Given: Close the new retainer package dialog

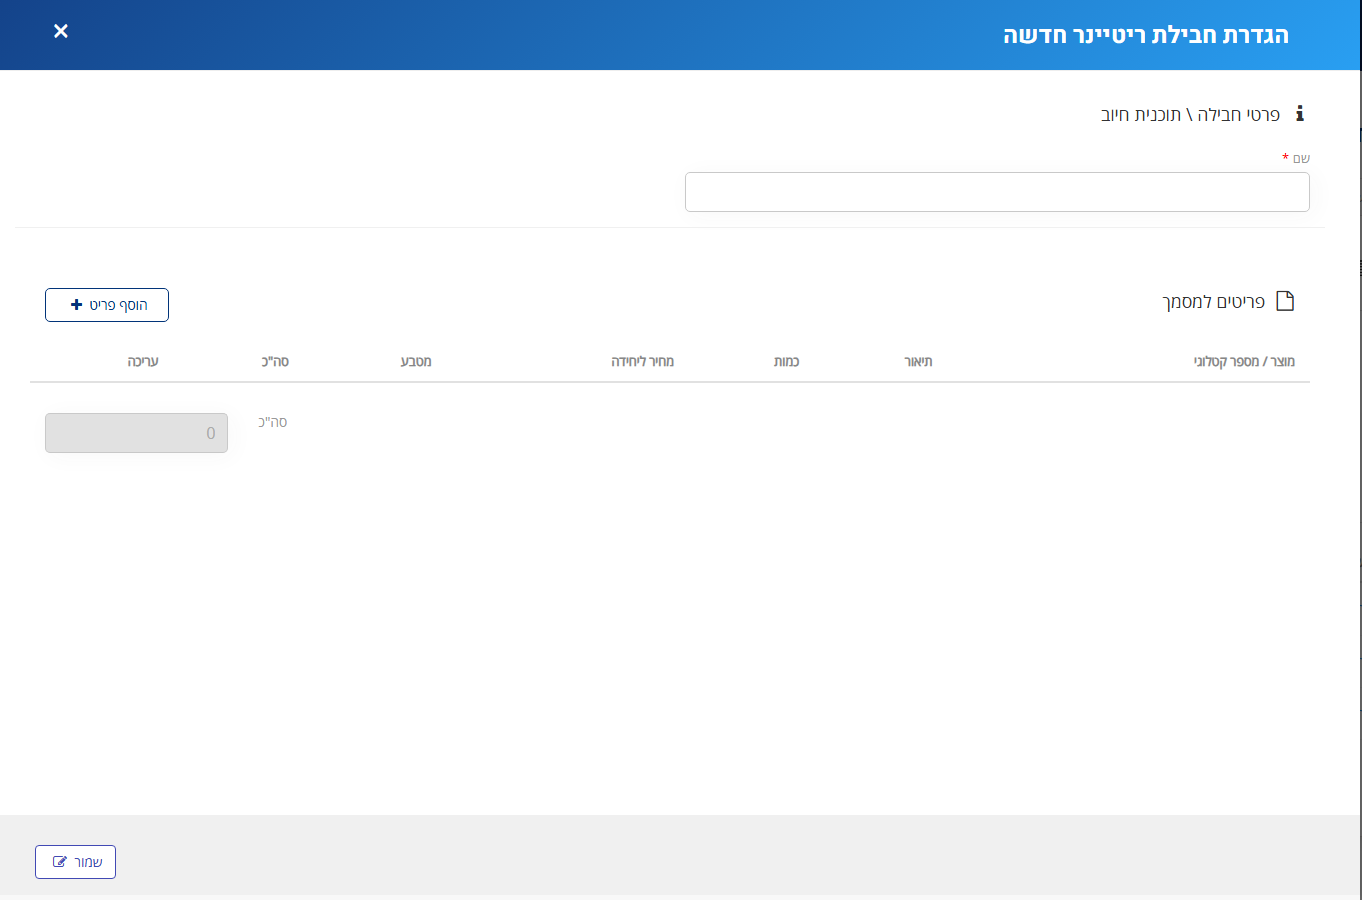Looking at the screenshot, I should coord(61,31).
